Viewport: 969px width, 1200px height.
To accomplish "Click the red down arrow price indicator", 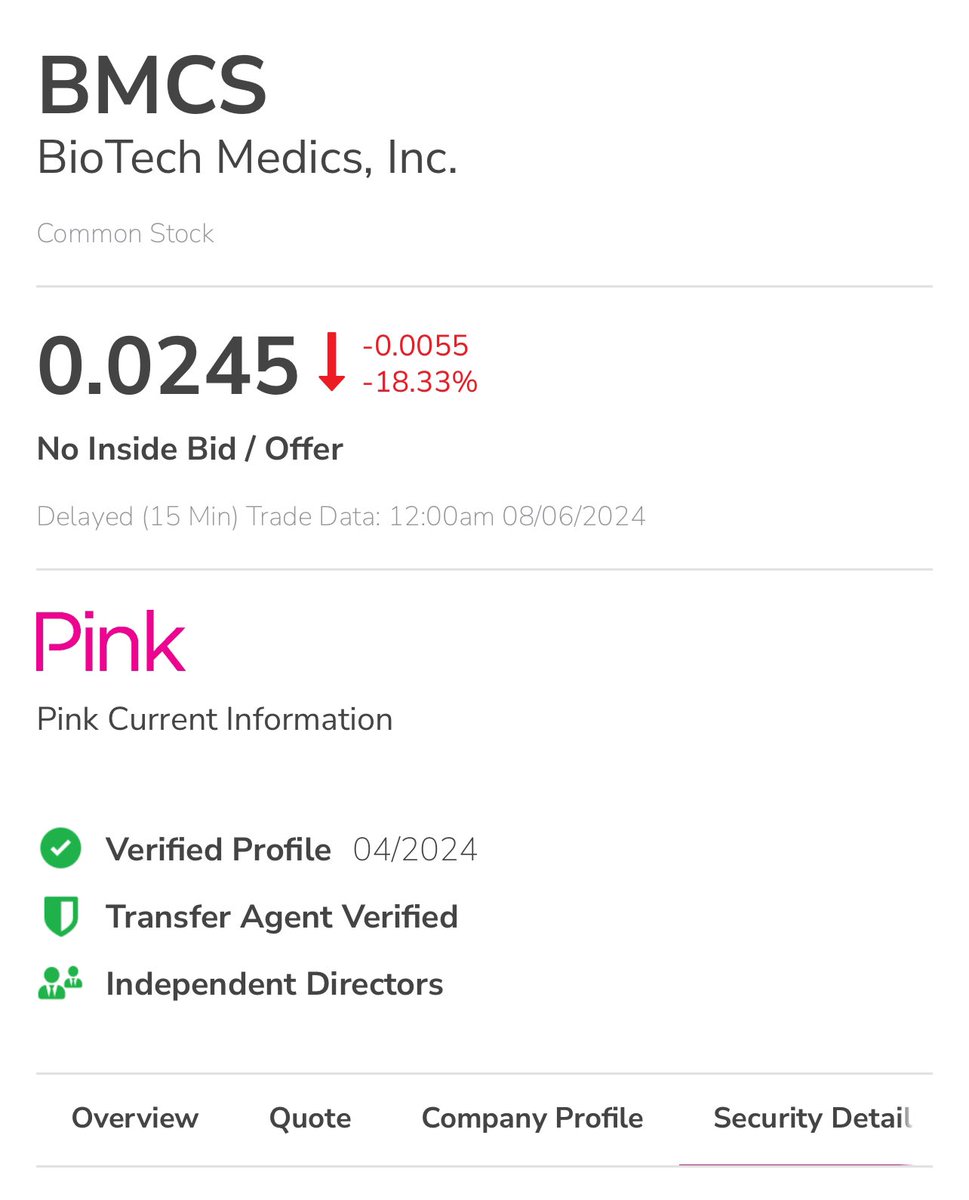I will coord(331,363).
